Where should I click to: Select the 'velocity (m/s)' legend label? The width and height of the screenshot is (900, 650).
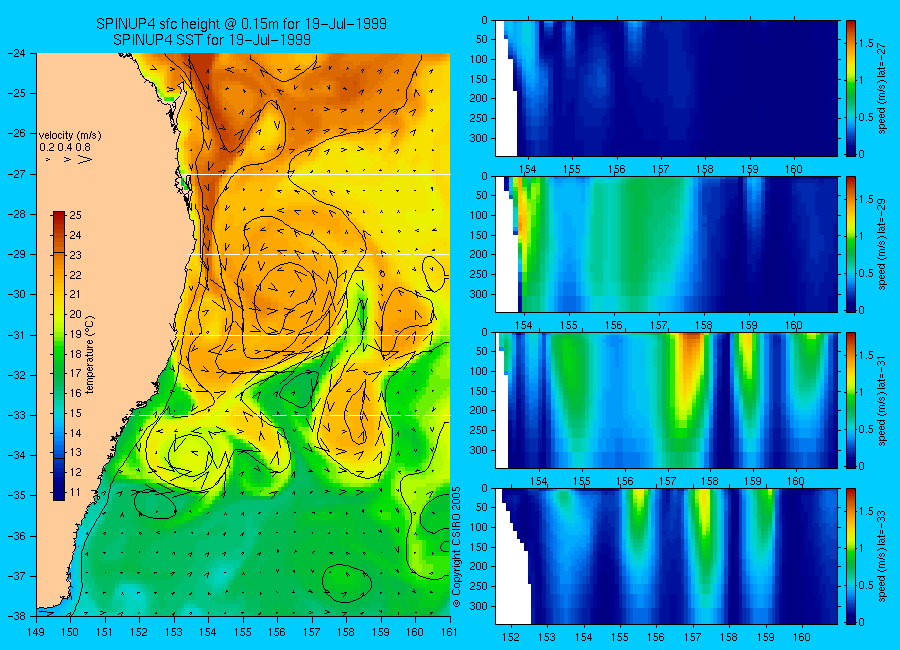70,136
